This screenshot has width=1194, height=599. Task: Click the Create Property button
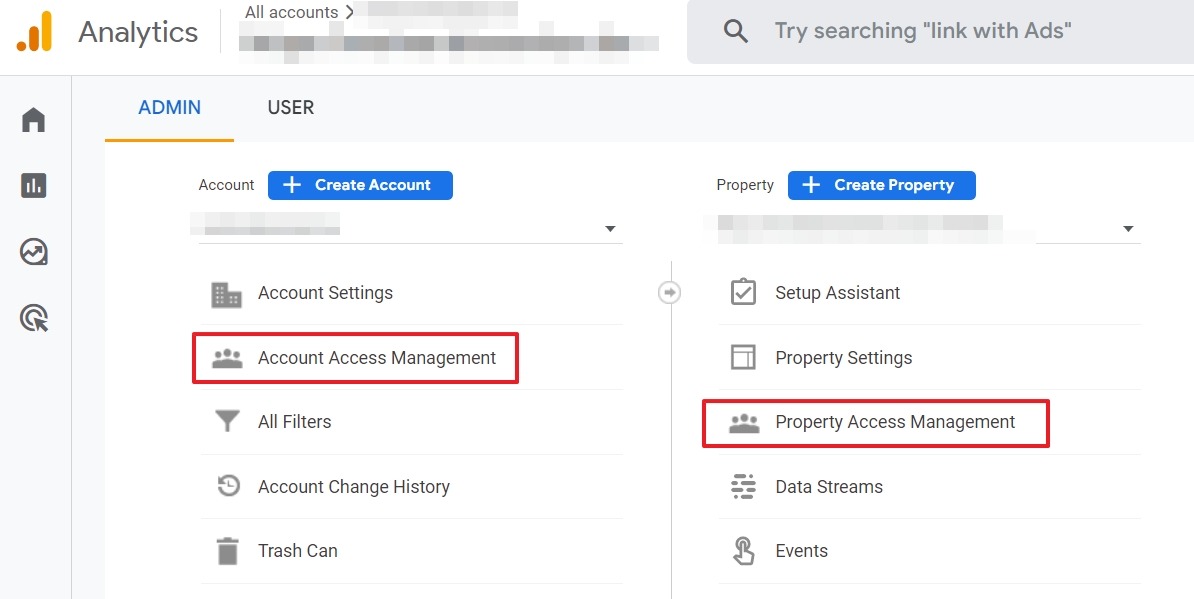tap(881, 185)
